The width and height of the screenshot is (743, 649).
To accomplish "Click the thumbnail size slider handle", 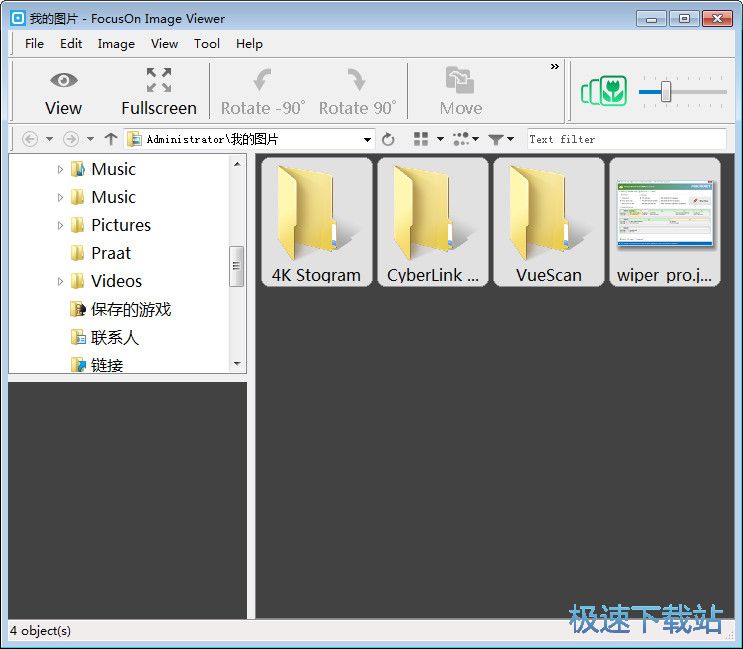I will coord(665,92).
